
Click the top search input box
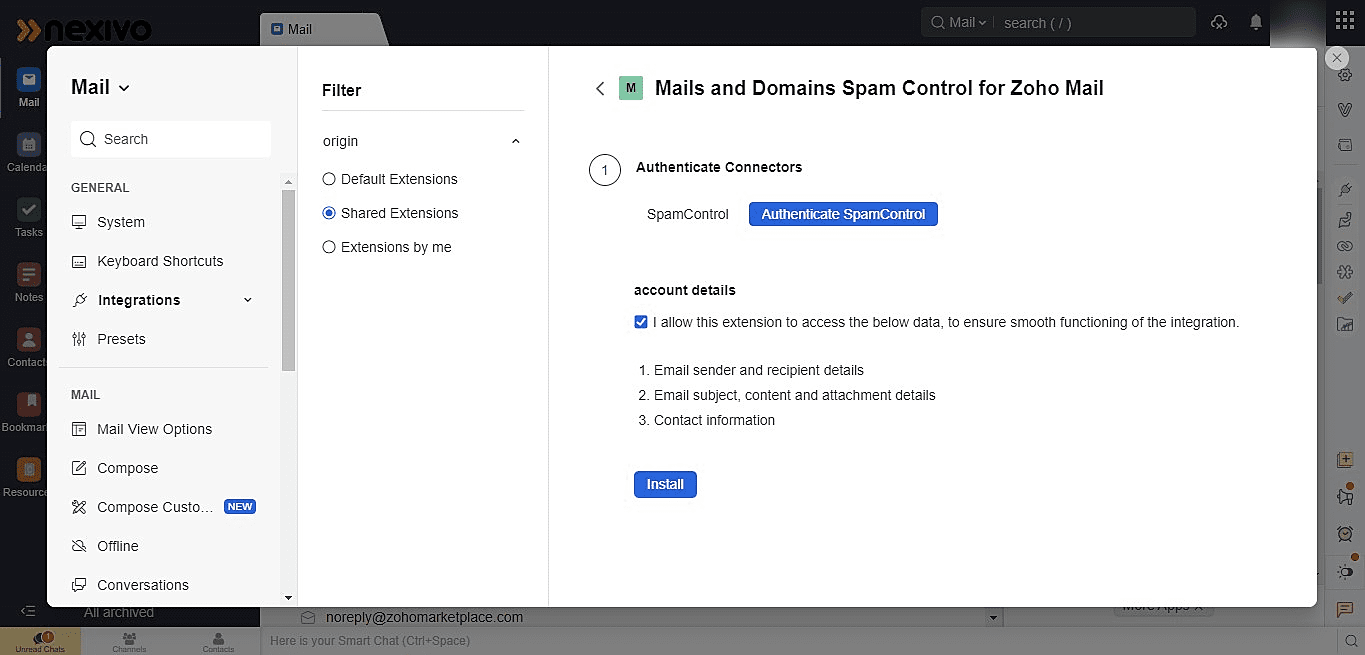tap(1094, 22)
